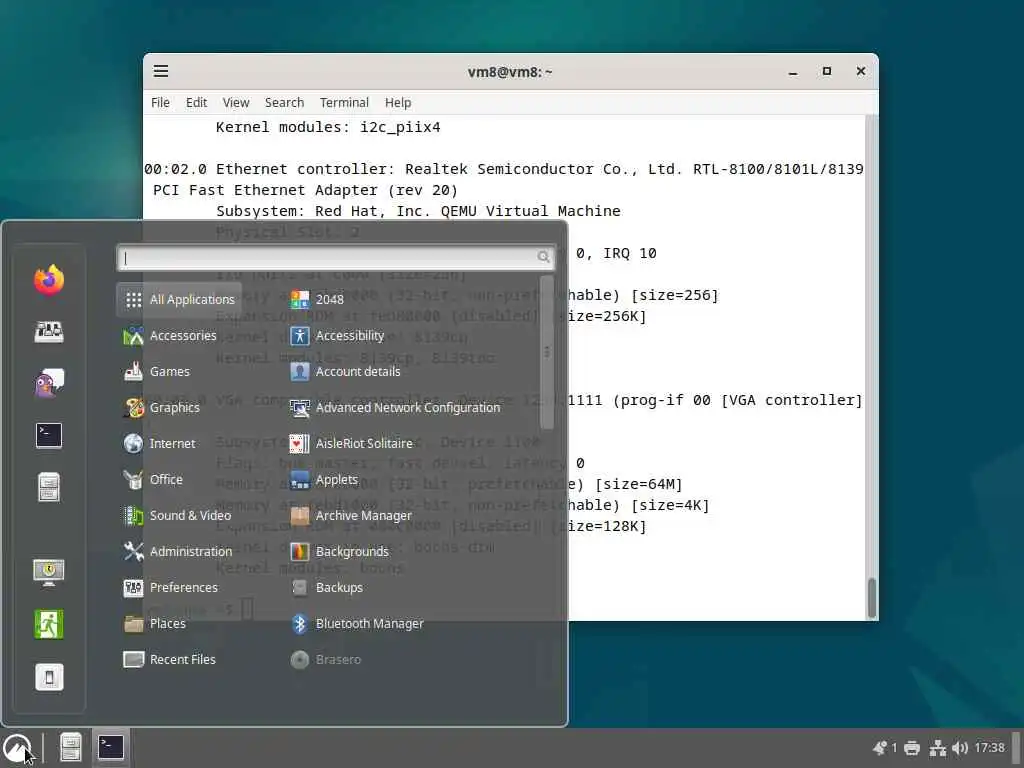Open the terminal View menu
Viewport: 1024px width, 768px height.
tap(236, 103)
